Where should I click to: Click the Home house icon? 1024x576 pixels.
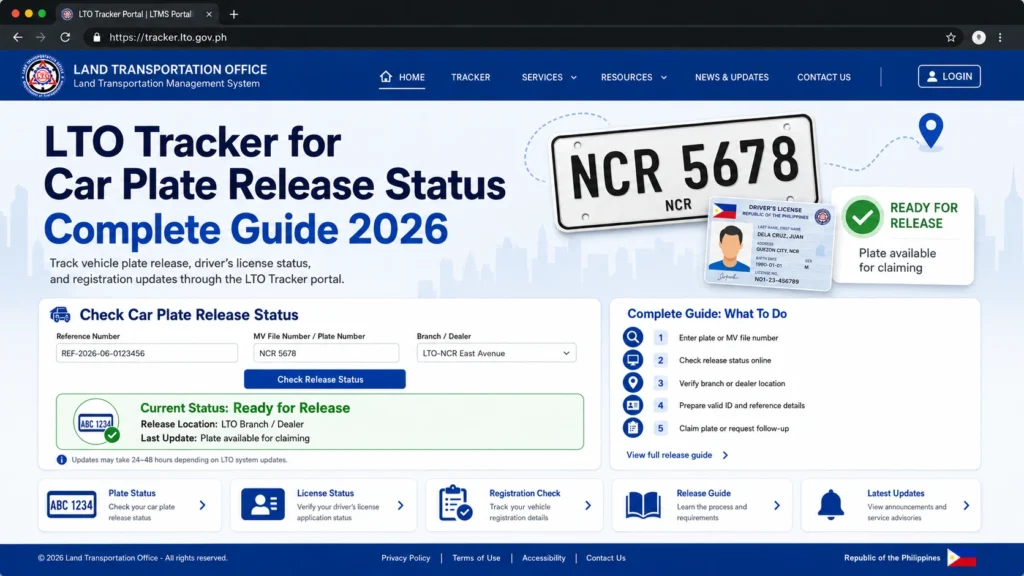(x=386, y=76)
